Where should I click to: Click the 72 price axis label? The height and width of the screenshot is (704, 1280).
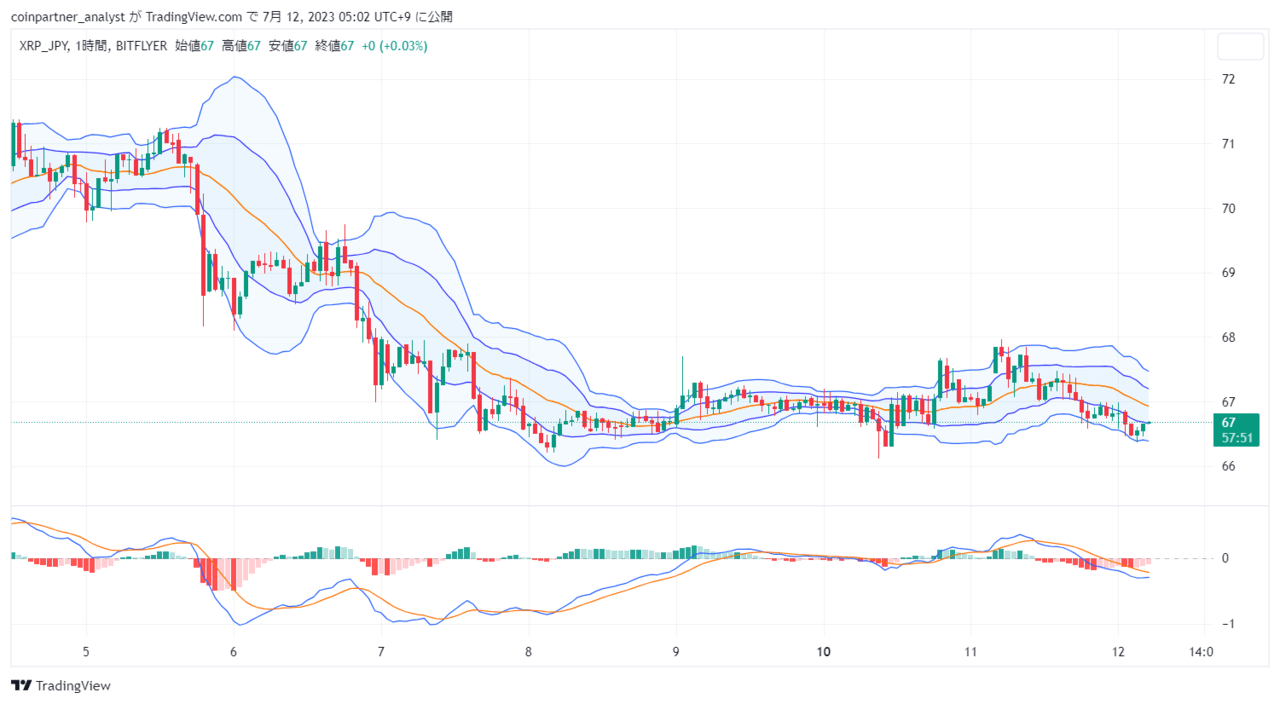(1228, 79)
